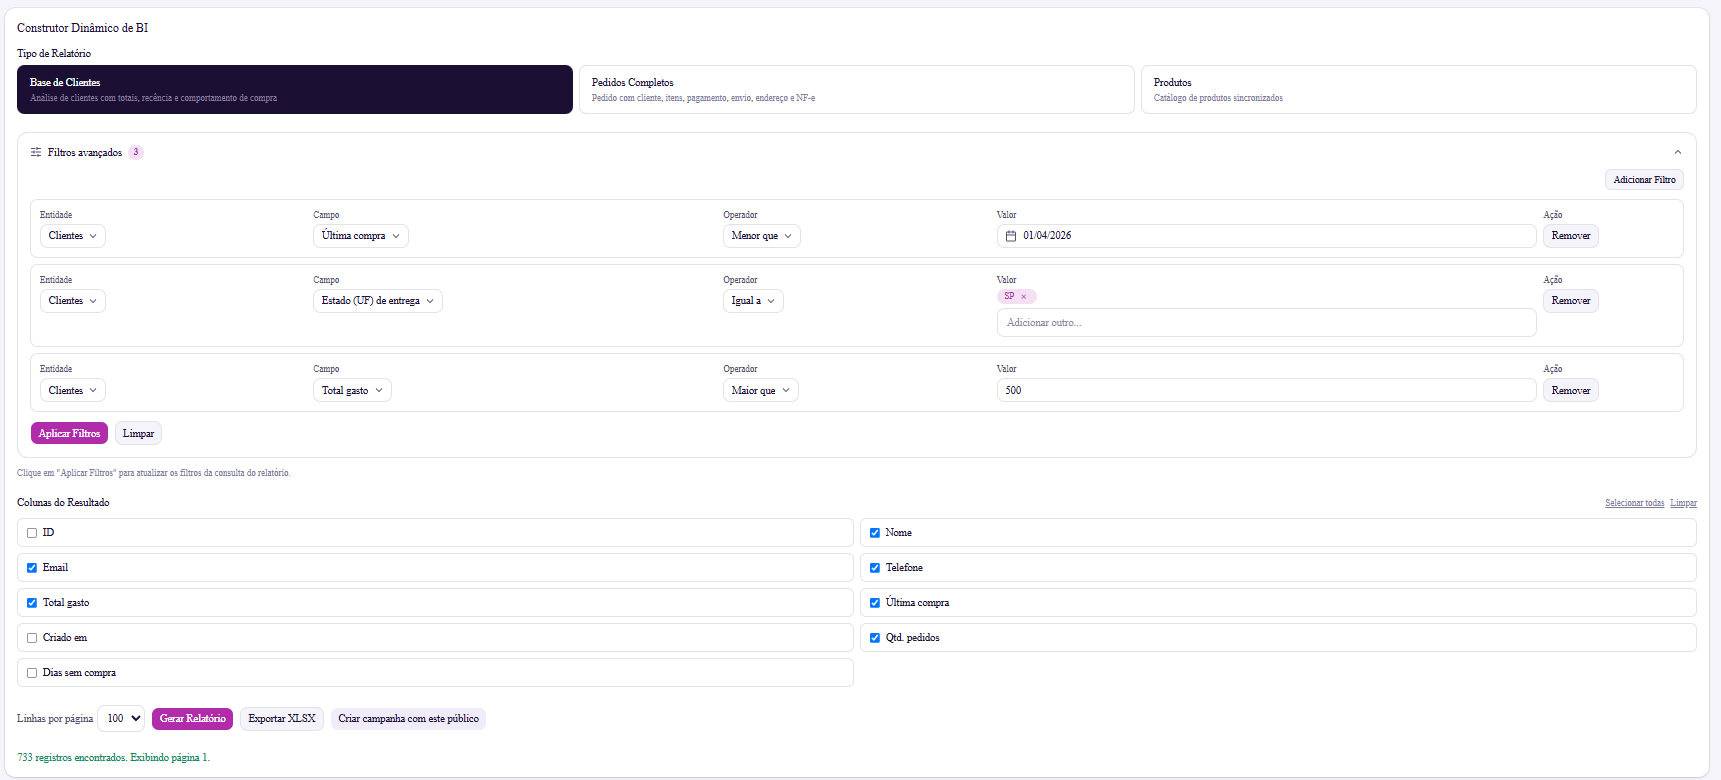Viewport: 1721px width, 780px height.
Task: Open the Total gasto field dropdown
Action: pos(352,391)
